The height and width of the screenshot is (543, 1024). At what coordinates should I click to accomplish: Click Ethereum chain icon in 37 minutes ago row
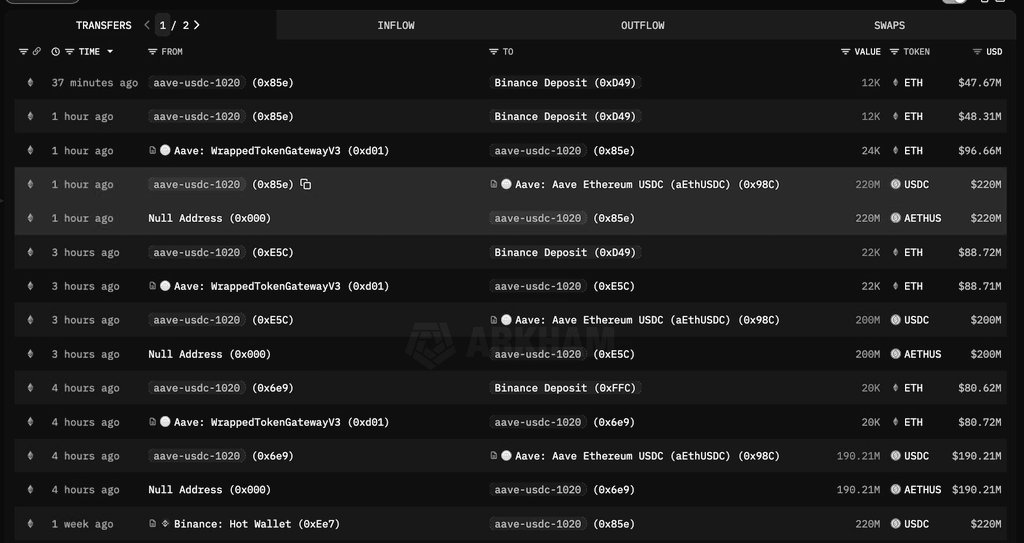30,82
